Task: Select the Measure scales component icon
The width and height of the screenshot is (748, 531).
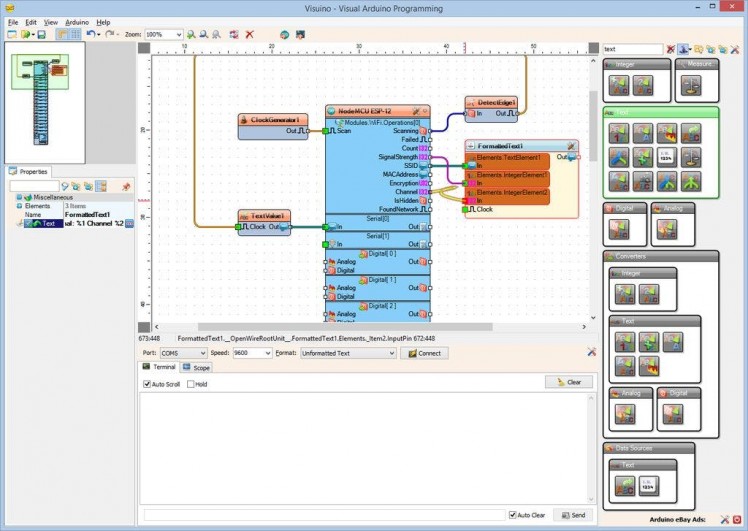Action: pos(691,86)
